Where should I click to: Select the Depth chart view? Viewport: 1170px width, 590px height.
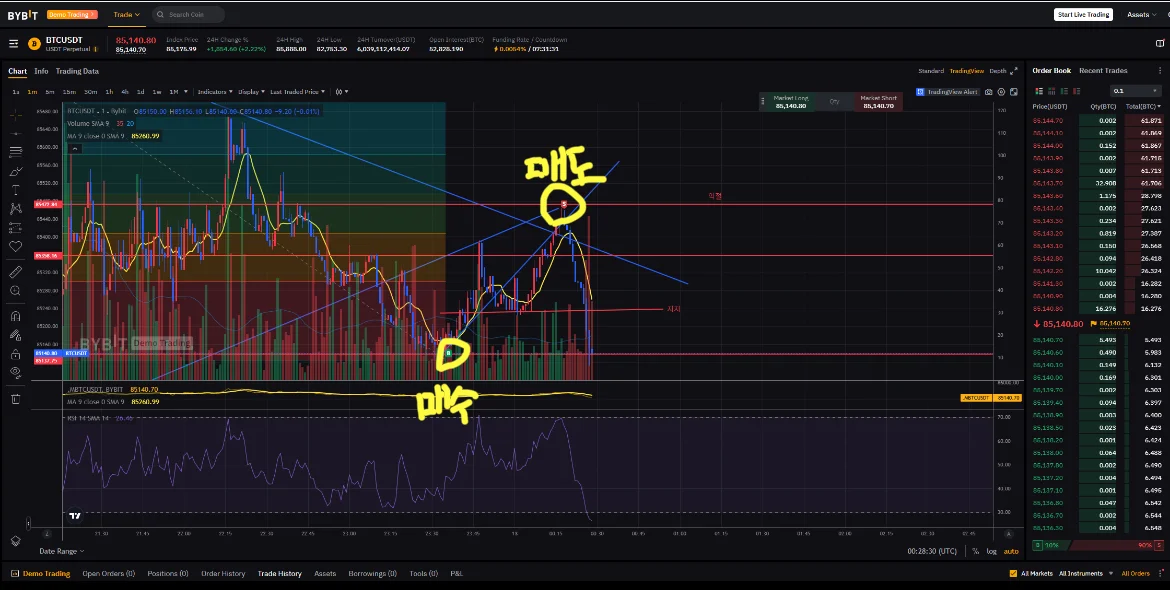998,71
